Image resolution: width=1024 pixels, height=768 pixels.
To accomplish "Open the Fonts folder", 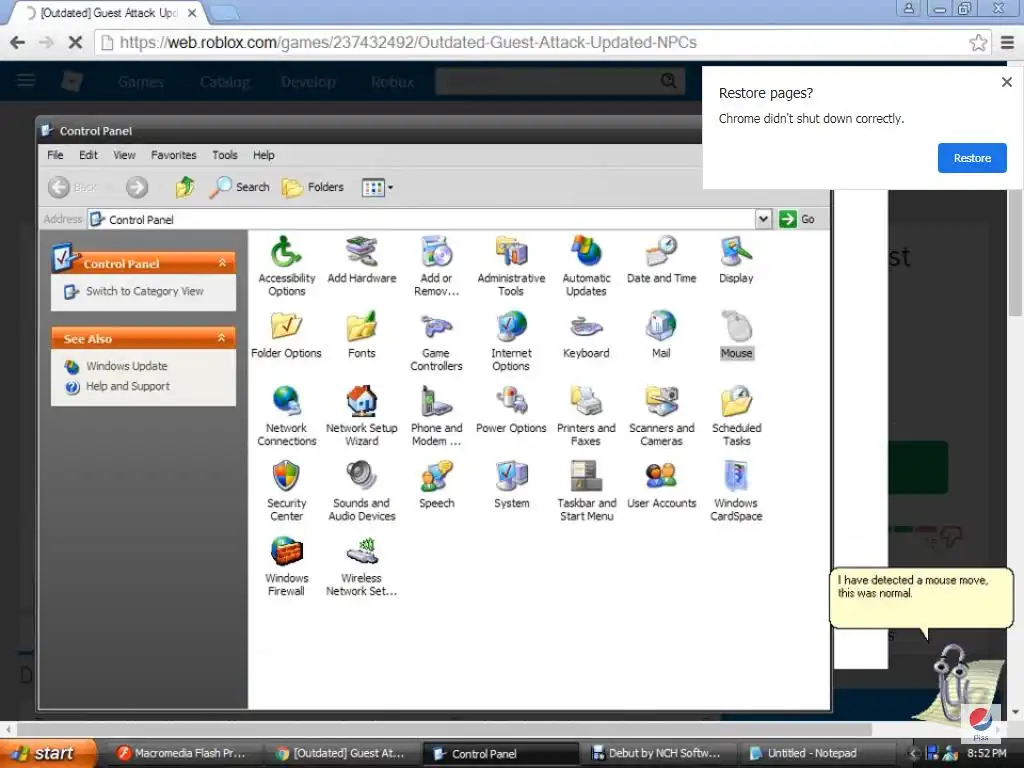I will pyautogui.click(x=361, y=335).
